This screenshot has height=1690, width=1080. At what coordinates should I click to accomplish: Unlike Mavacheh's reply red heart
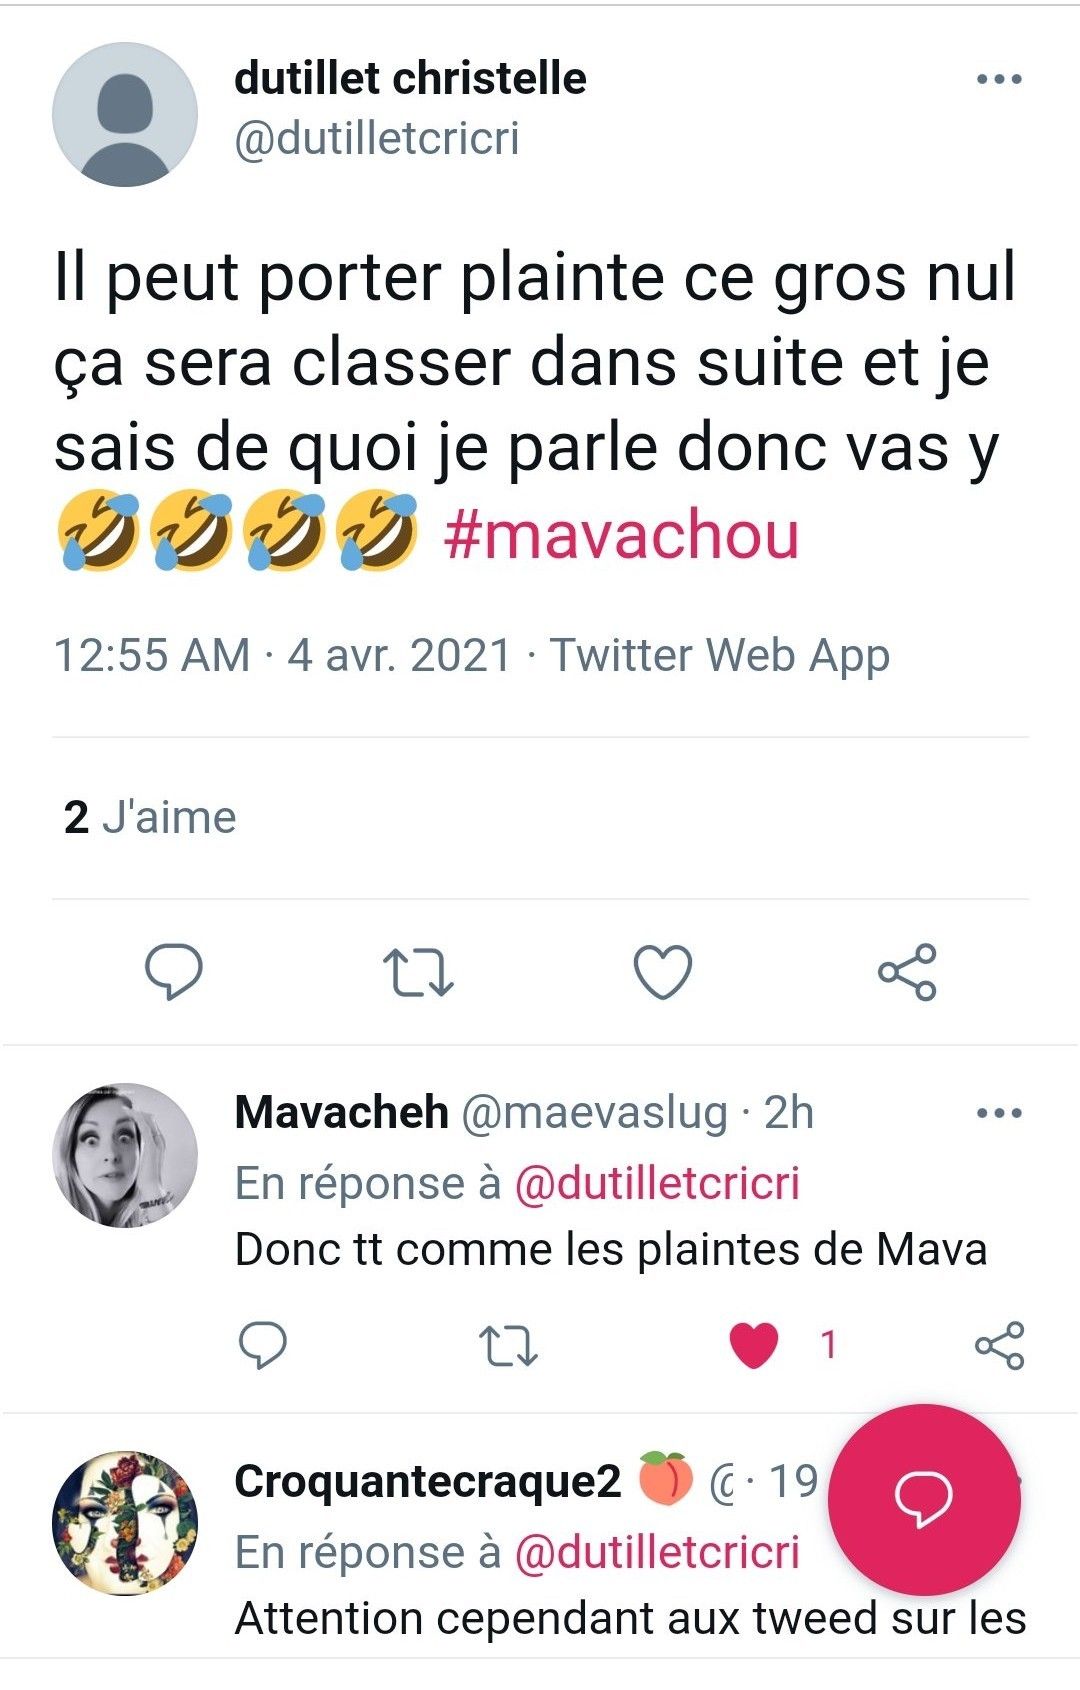(754, 1345)
